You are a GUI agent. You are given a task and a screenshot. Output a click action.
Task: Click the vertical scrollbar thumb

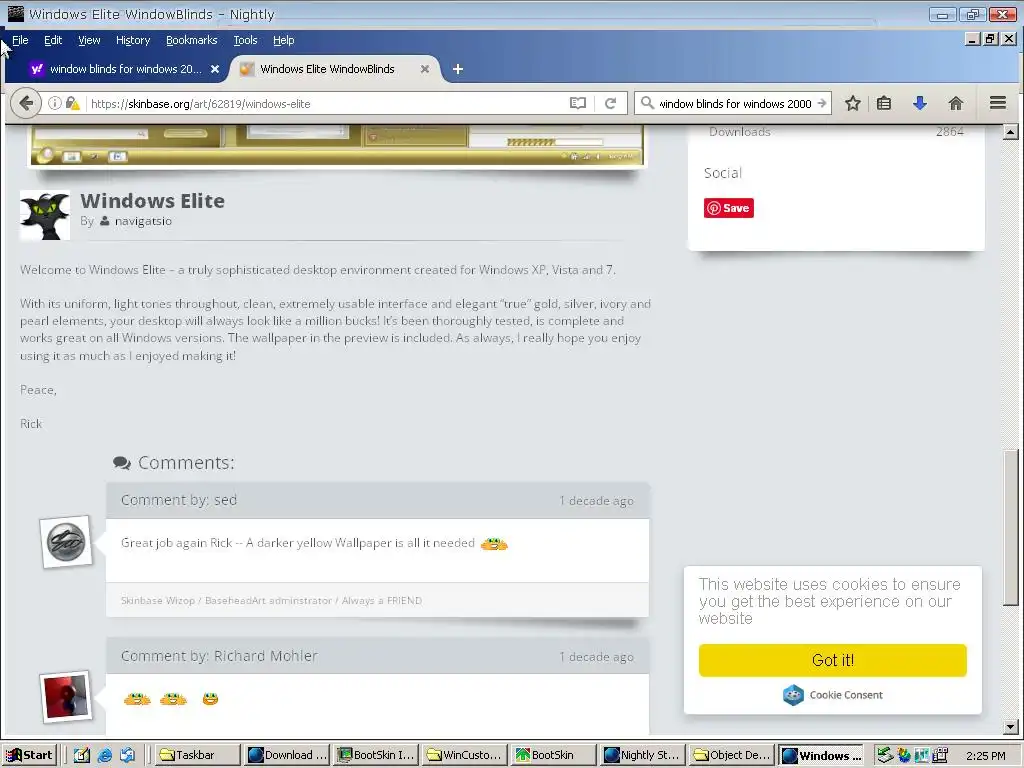1010,528
